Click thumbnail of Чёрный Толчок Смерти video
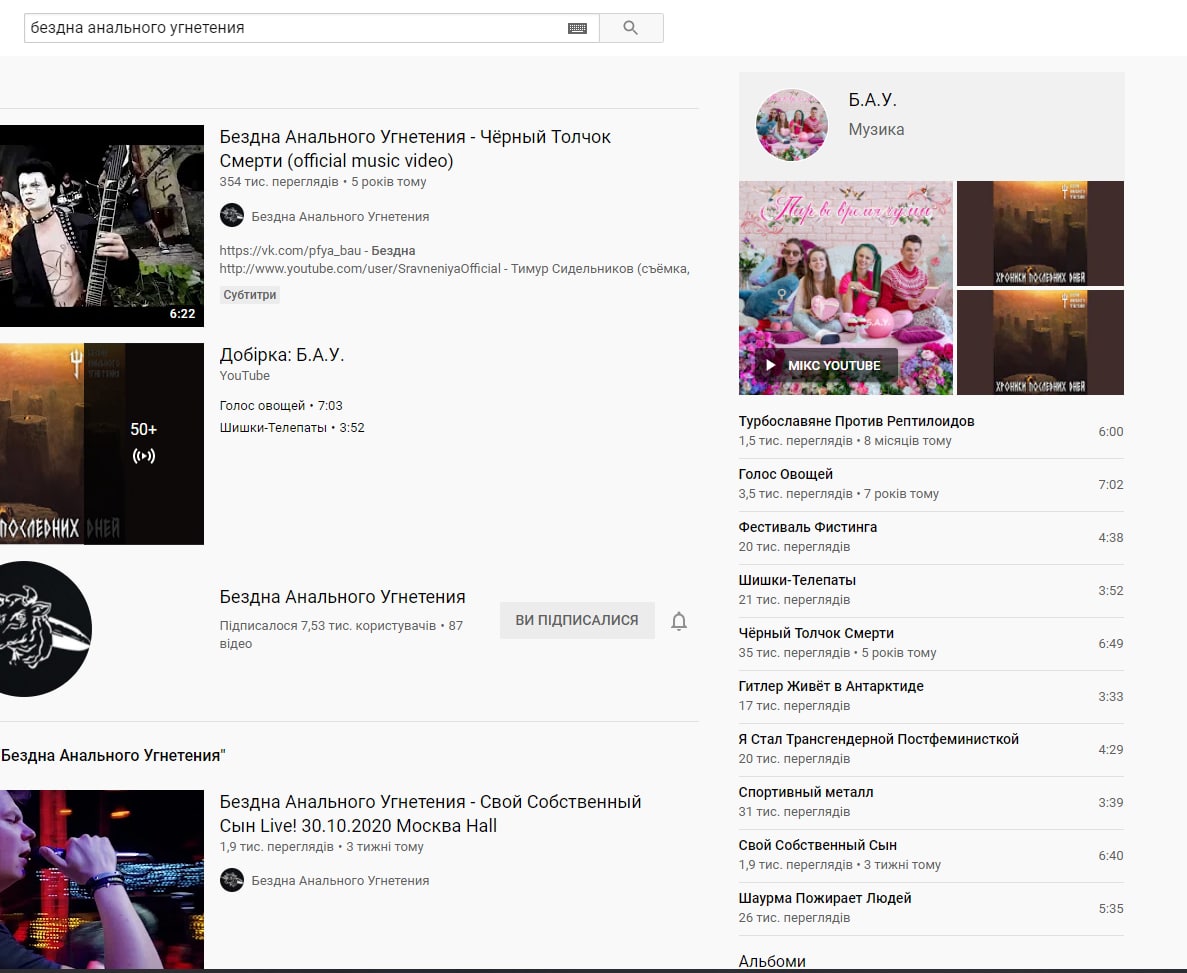The image size is (1187, 973). [x=102, y=226]
